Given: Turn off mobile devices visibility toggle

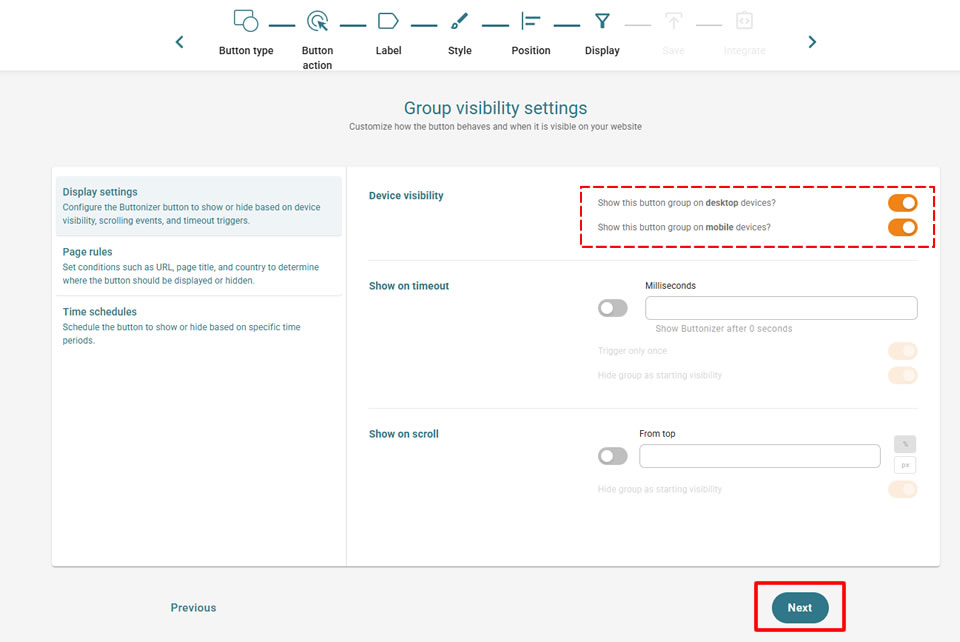Looking at the screenshot, I should pos(902,227).
